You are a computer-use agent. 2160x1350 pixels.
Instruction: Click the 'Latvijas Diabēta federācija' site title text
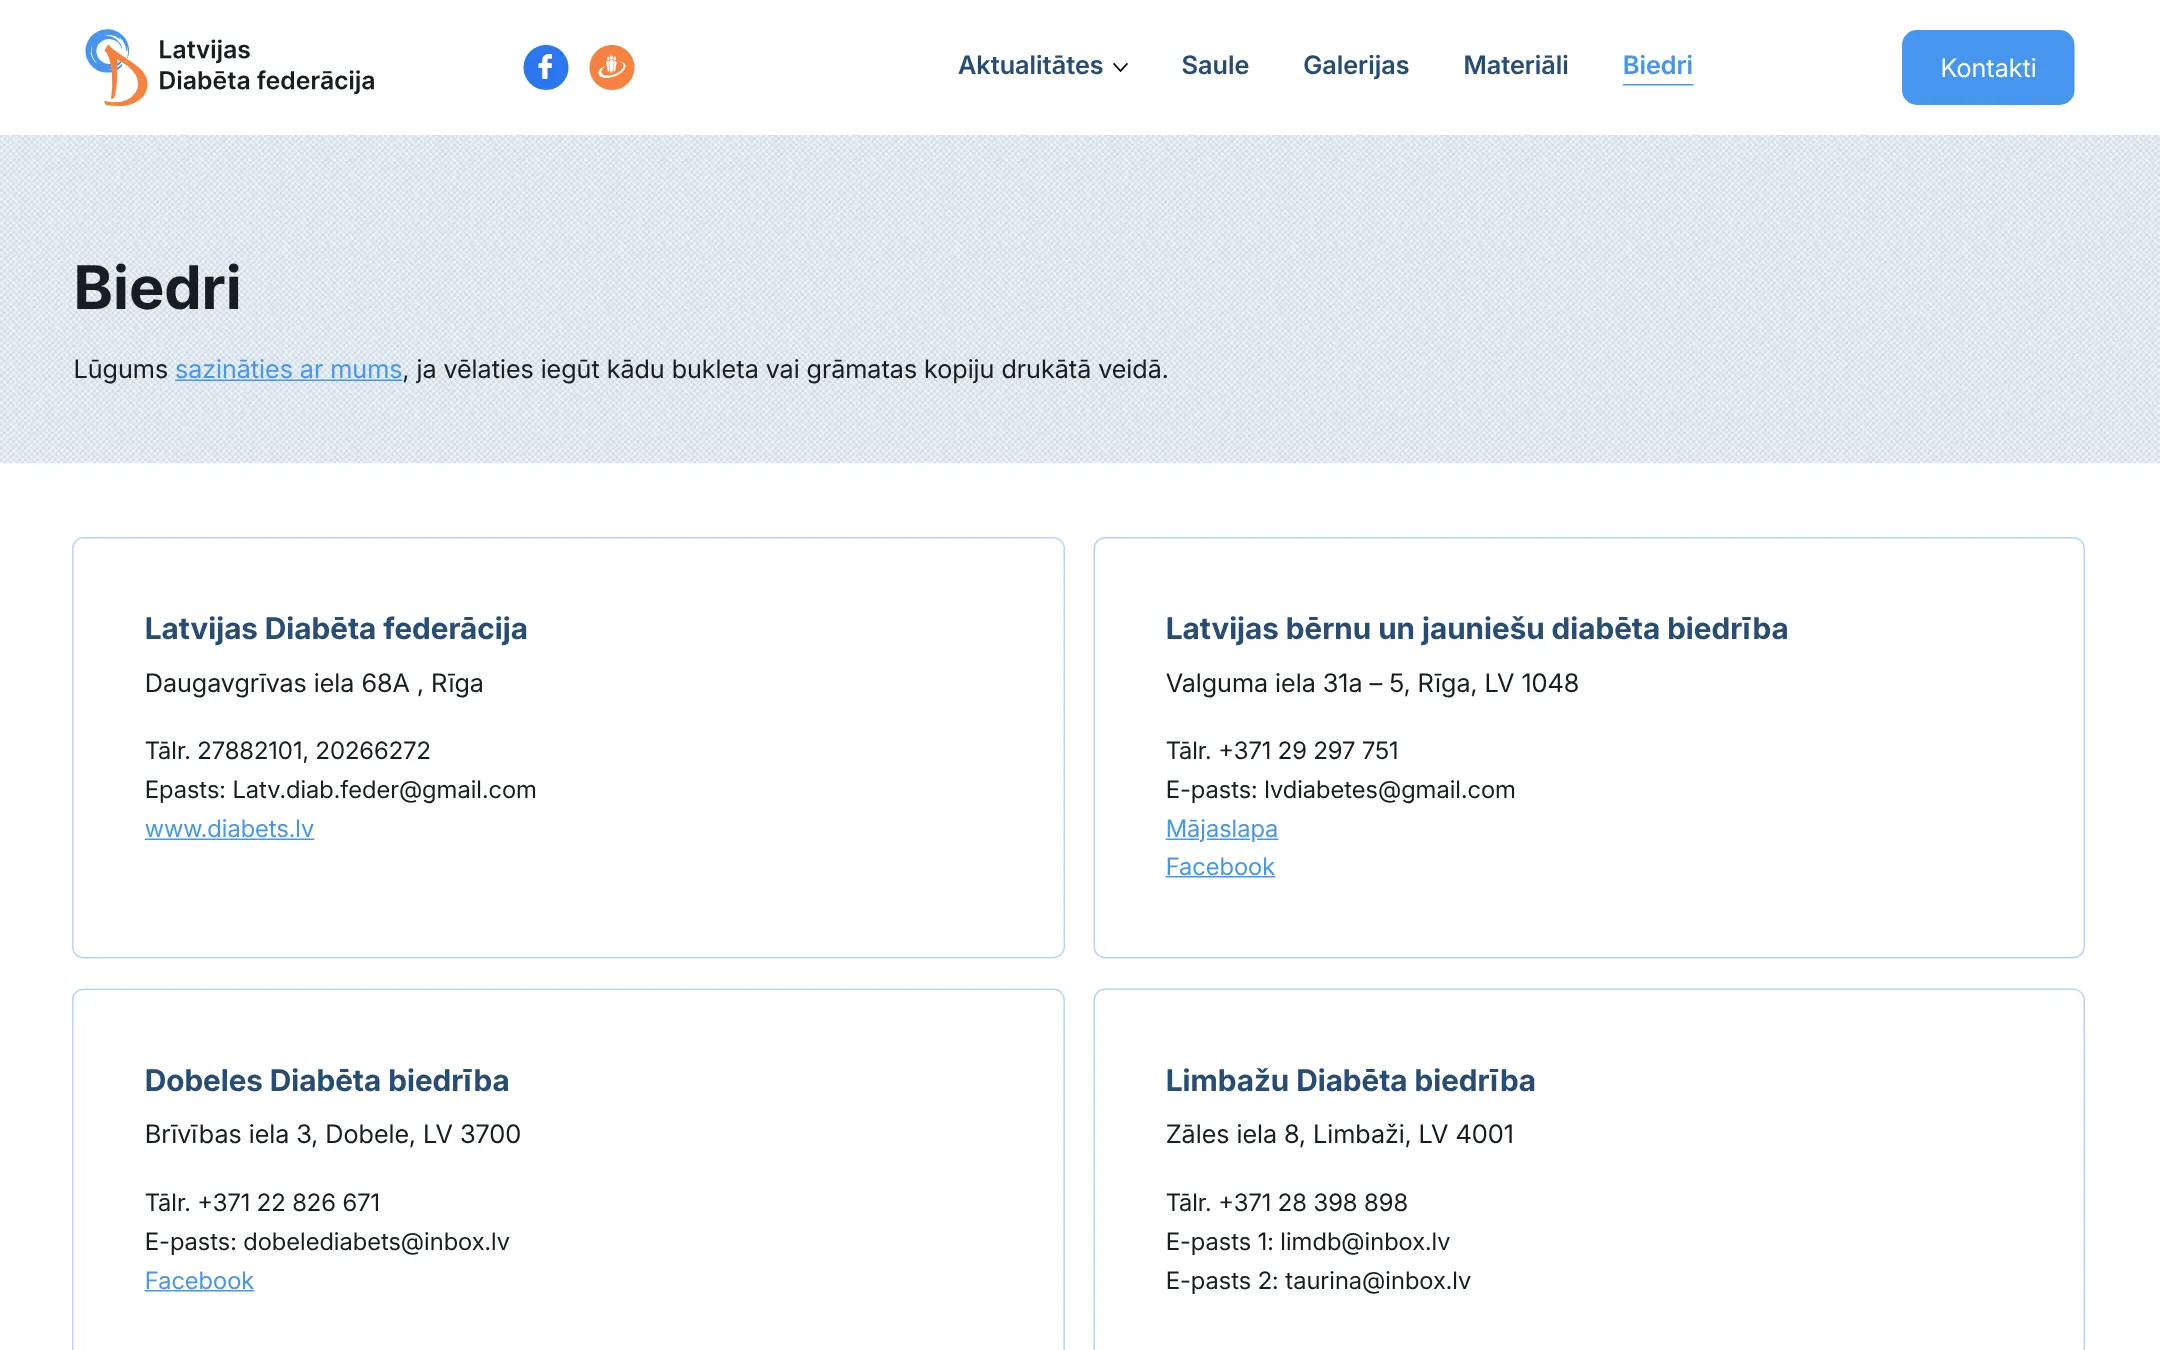click(x=266, y=65)
